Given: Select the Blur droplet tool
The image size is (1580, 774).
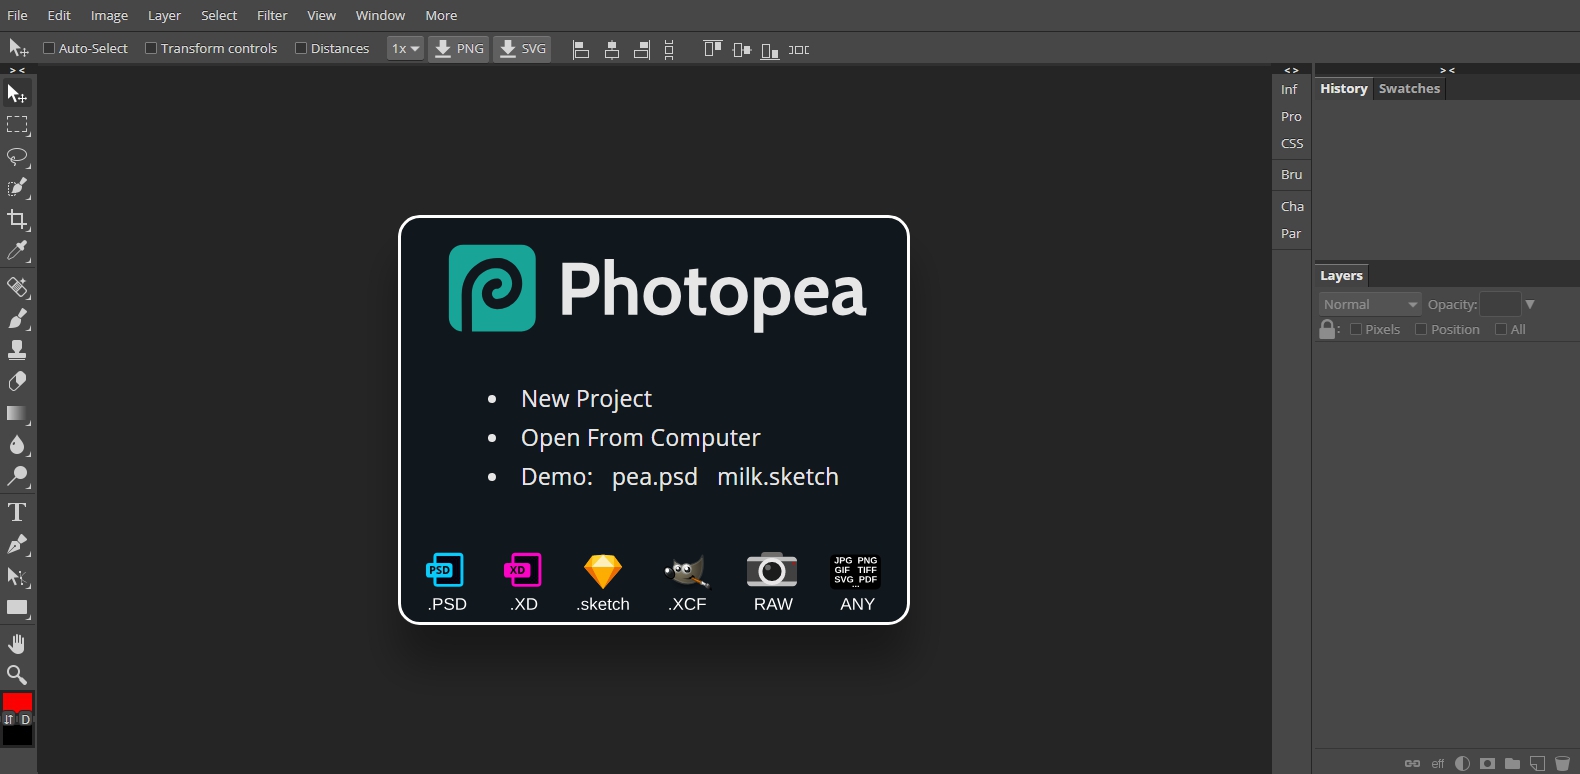Looking at the screenshot, I should click(17, 445).
